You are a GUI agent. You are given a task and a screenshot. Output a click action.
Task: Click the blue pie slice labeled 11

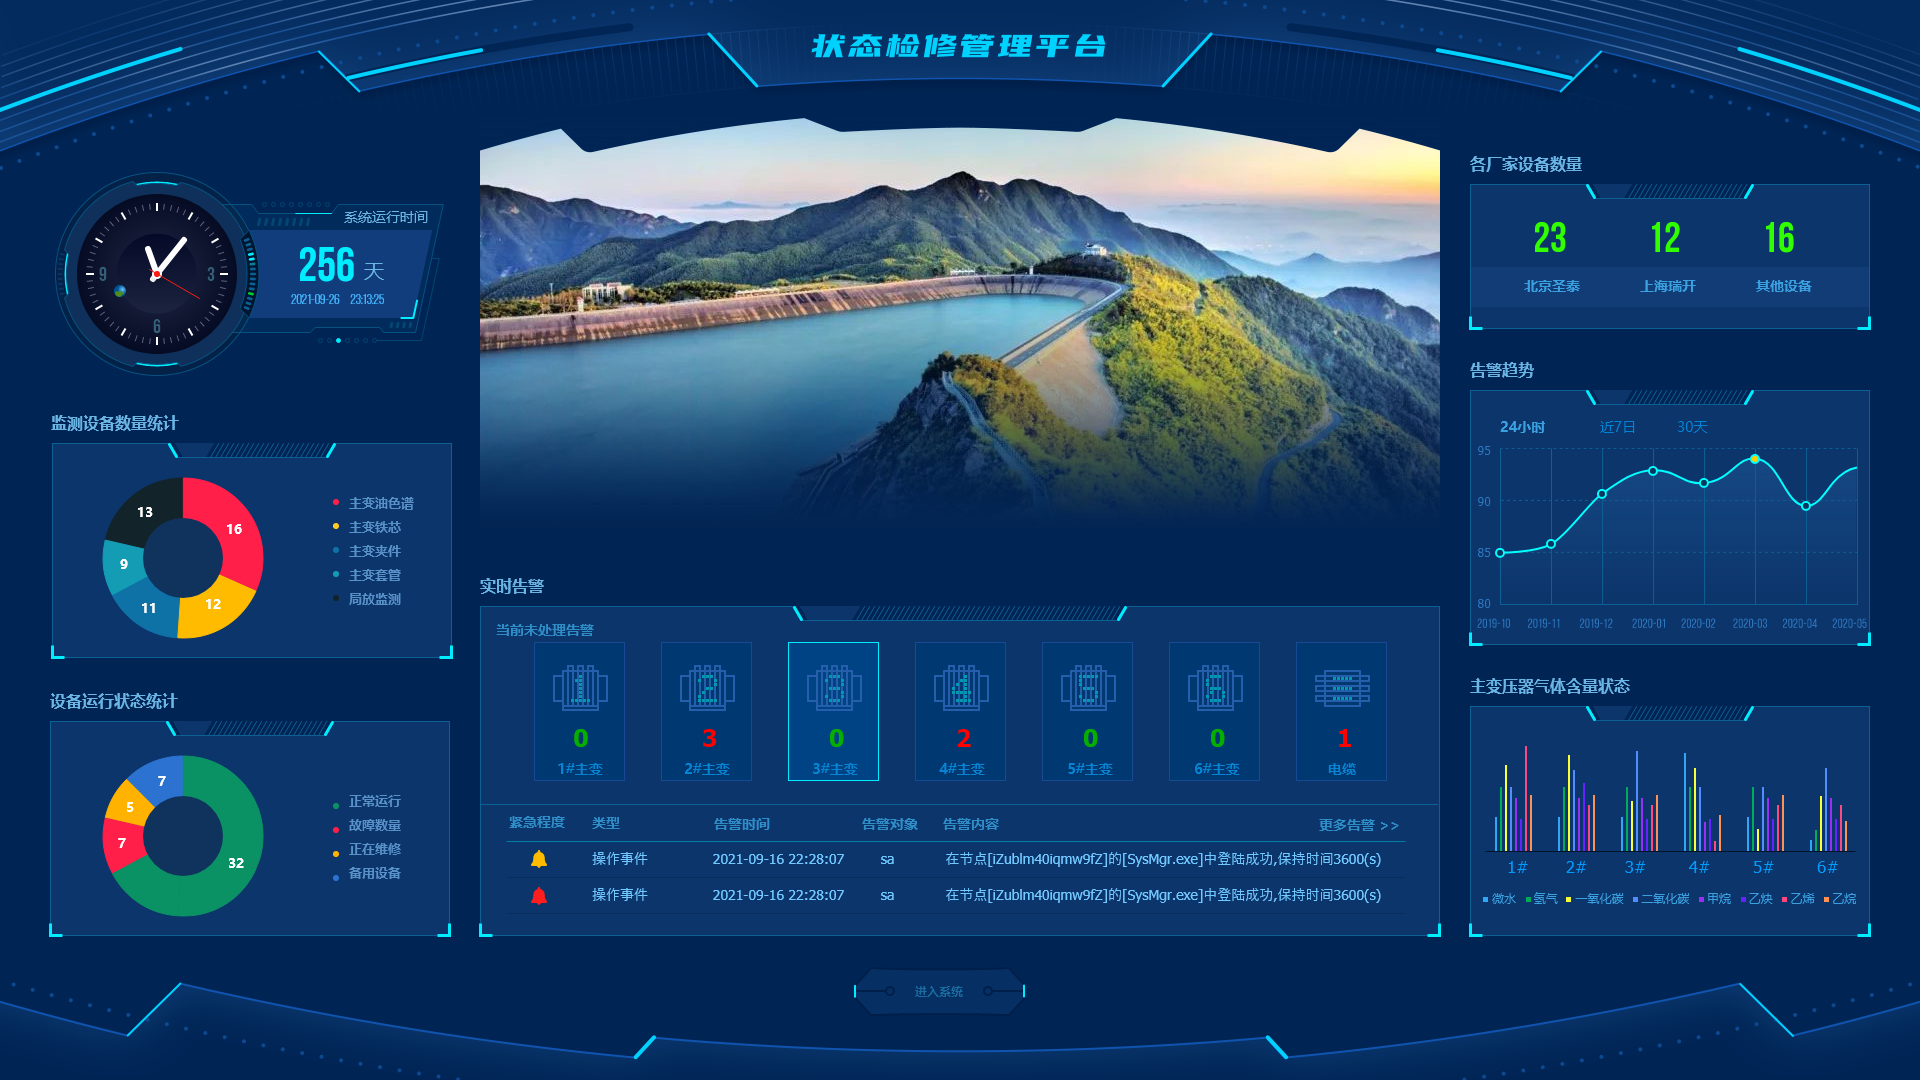pyautogui.click(x=148, y=608)
